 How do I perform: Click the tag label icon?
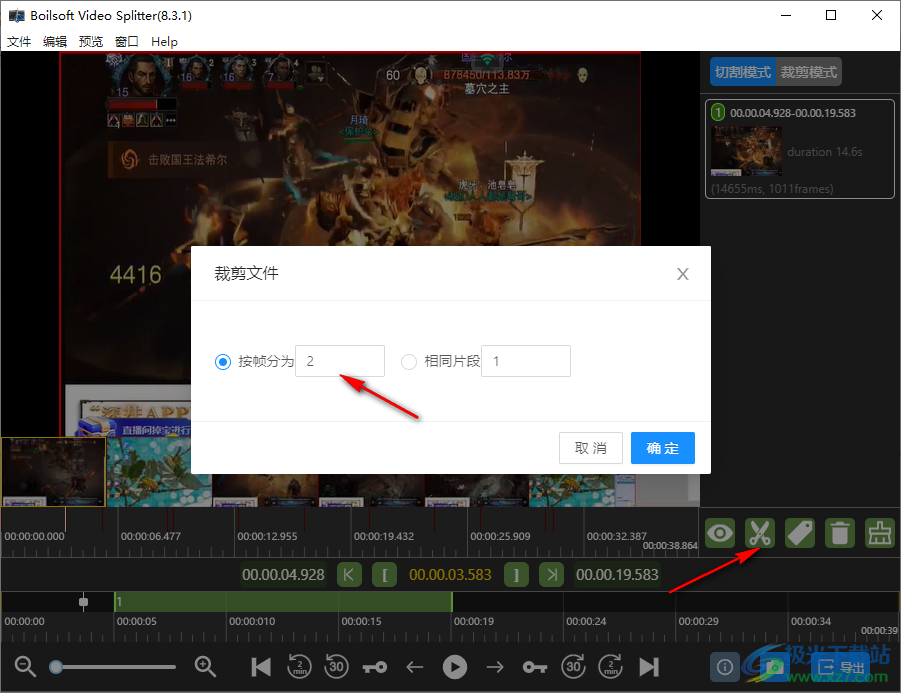point(800,533)
